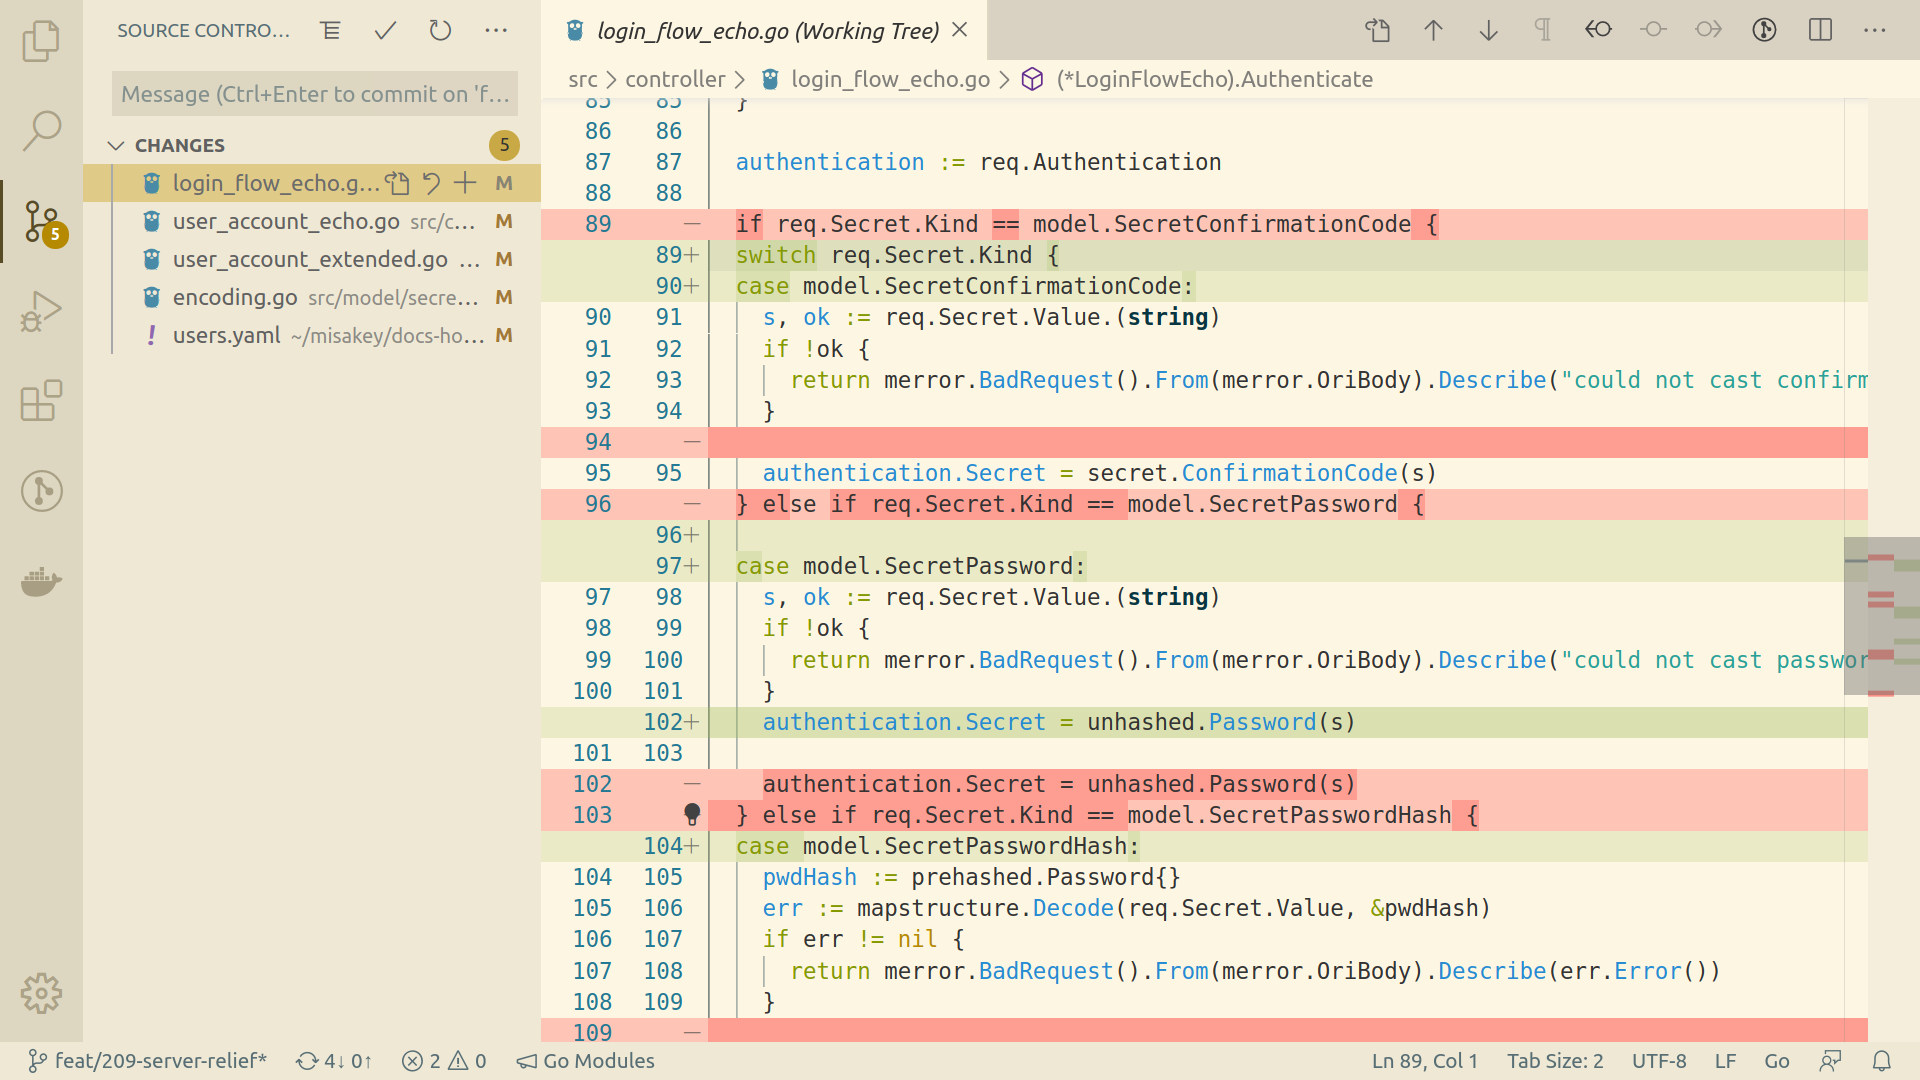This screenshot has height=1080, width=1920.
Task: Click the breadcrumb dropdown for login_flow_echo.go
Action: point(887,78)
